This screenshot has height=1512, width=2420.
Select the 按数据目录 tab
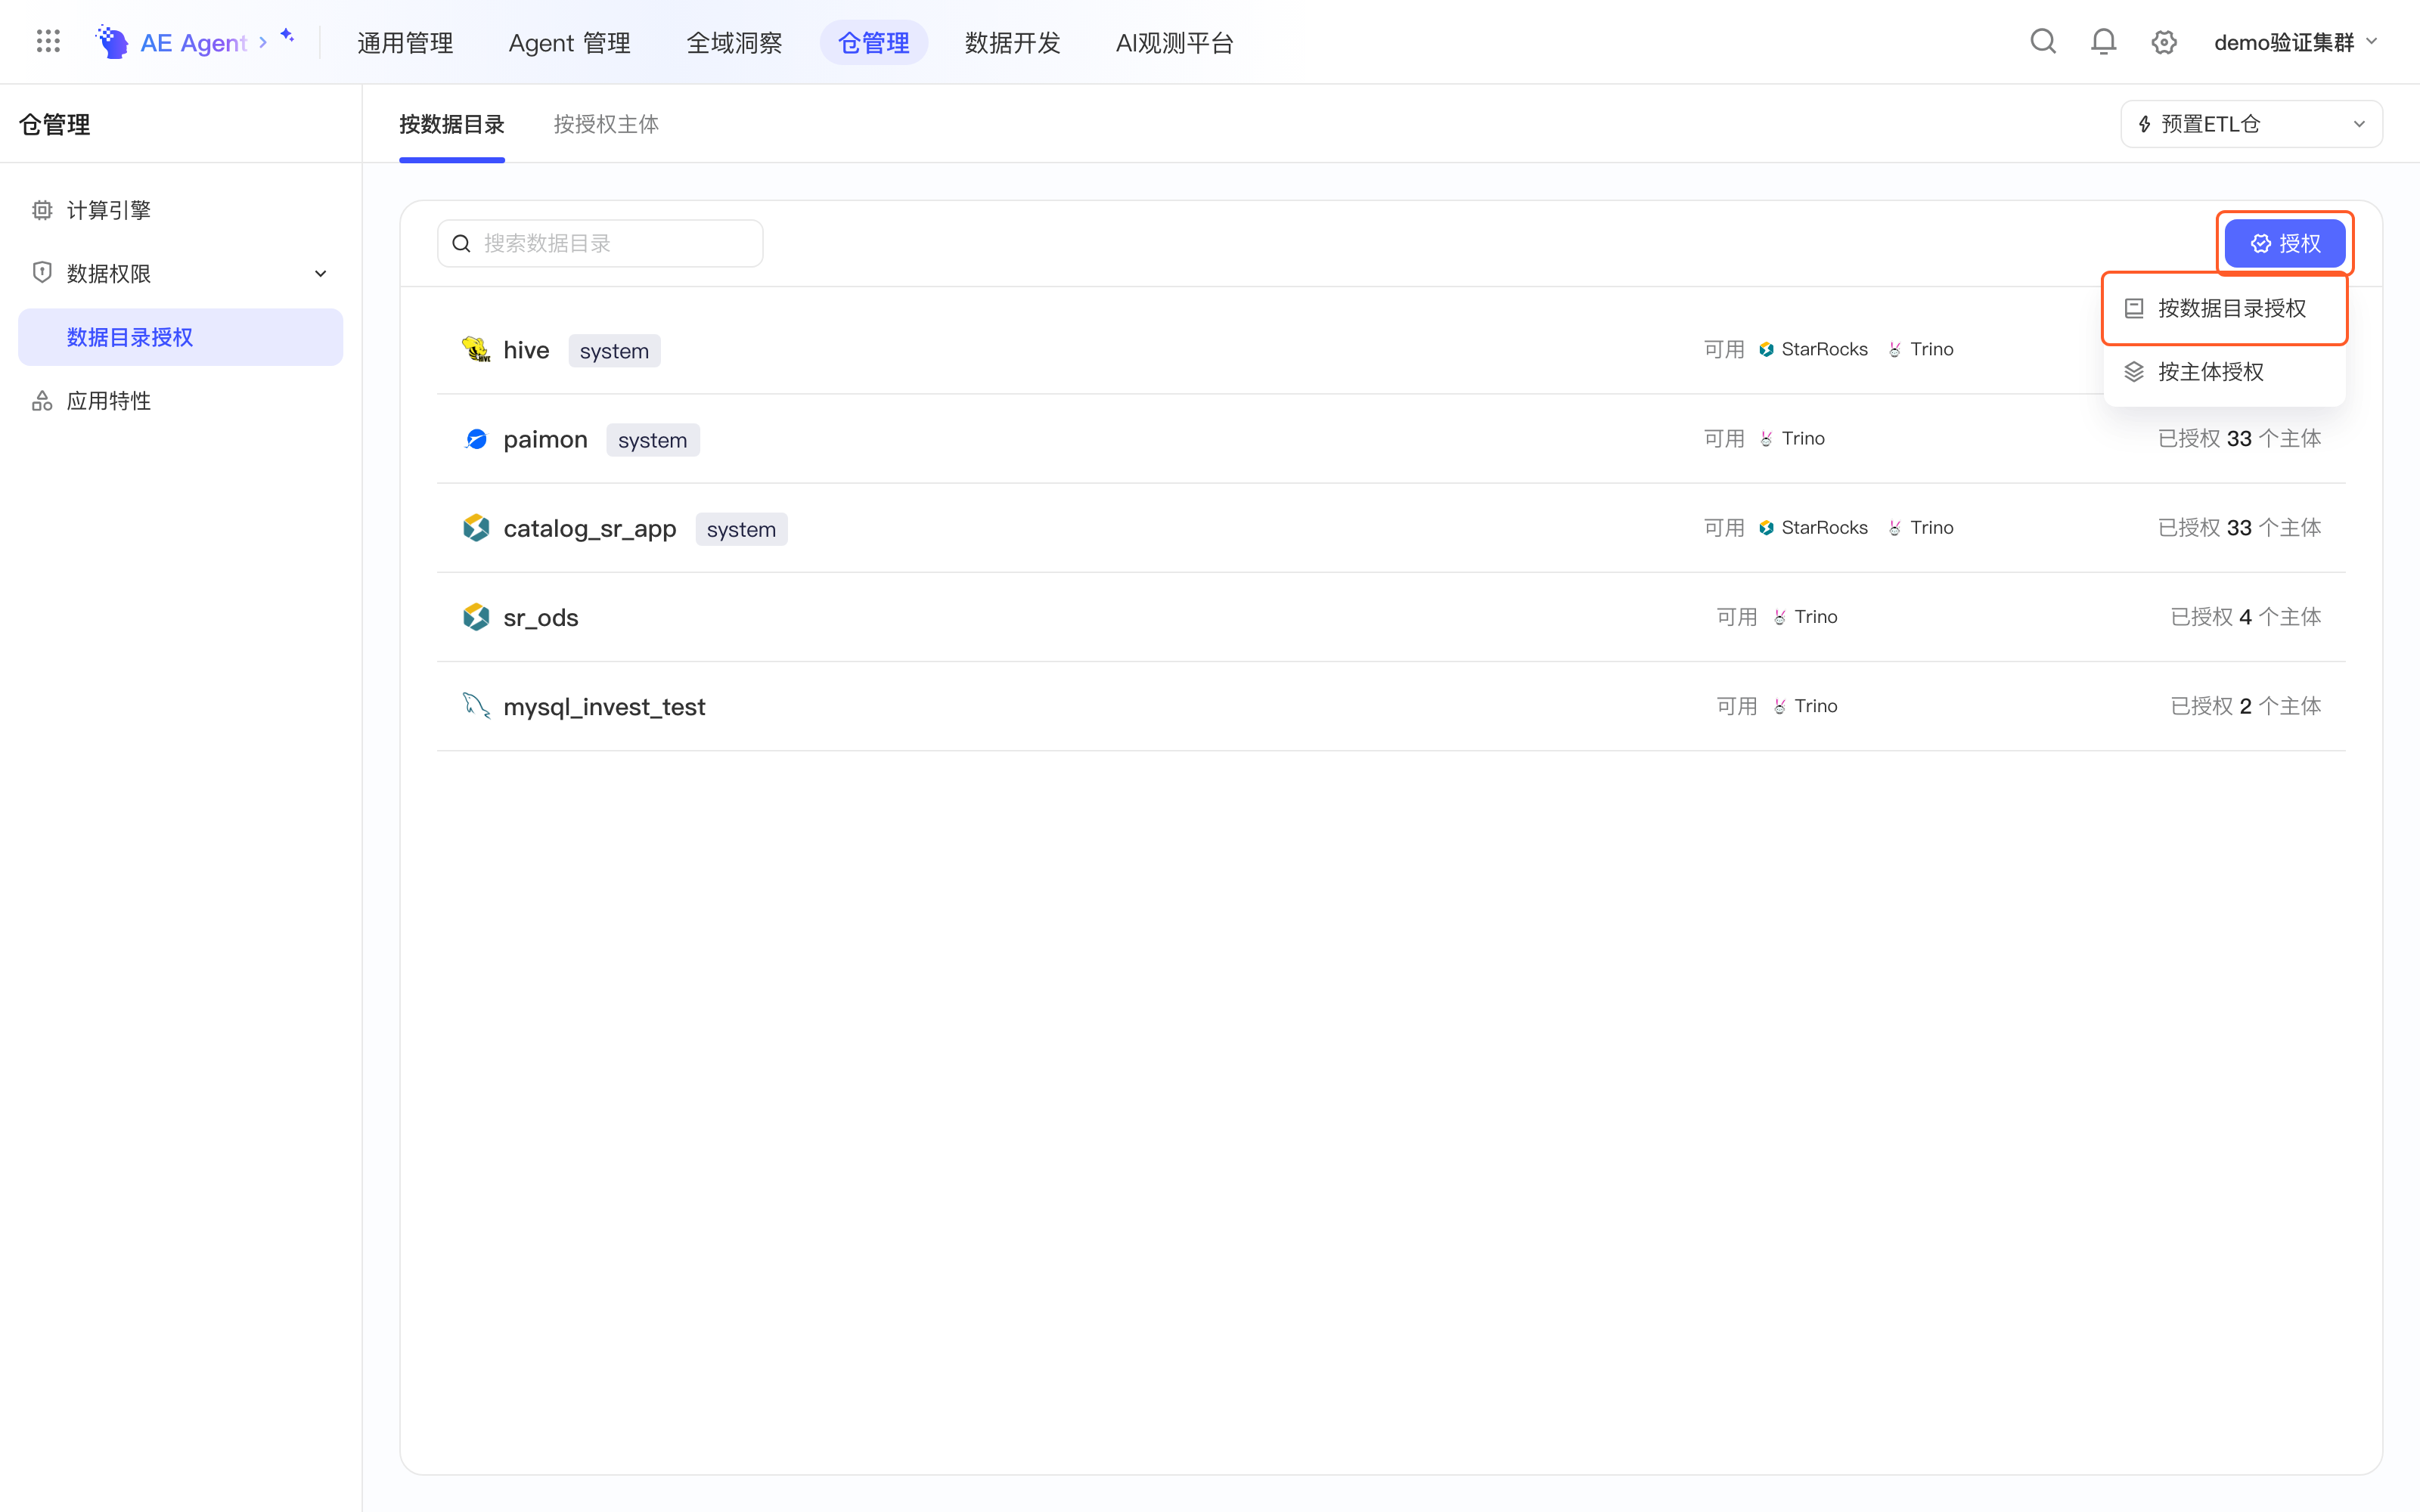coord(452,124)
